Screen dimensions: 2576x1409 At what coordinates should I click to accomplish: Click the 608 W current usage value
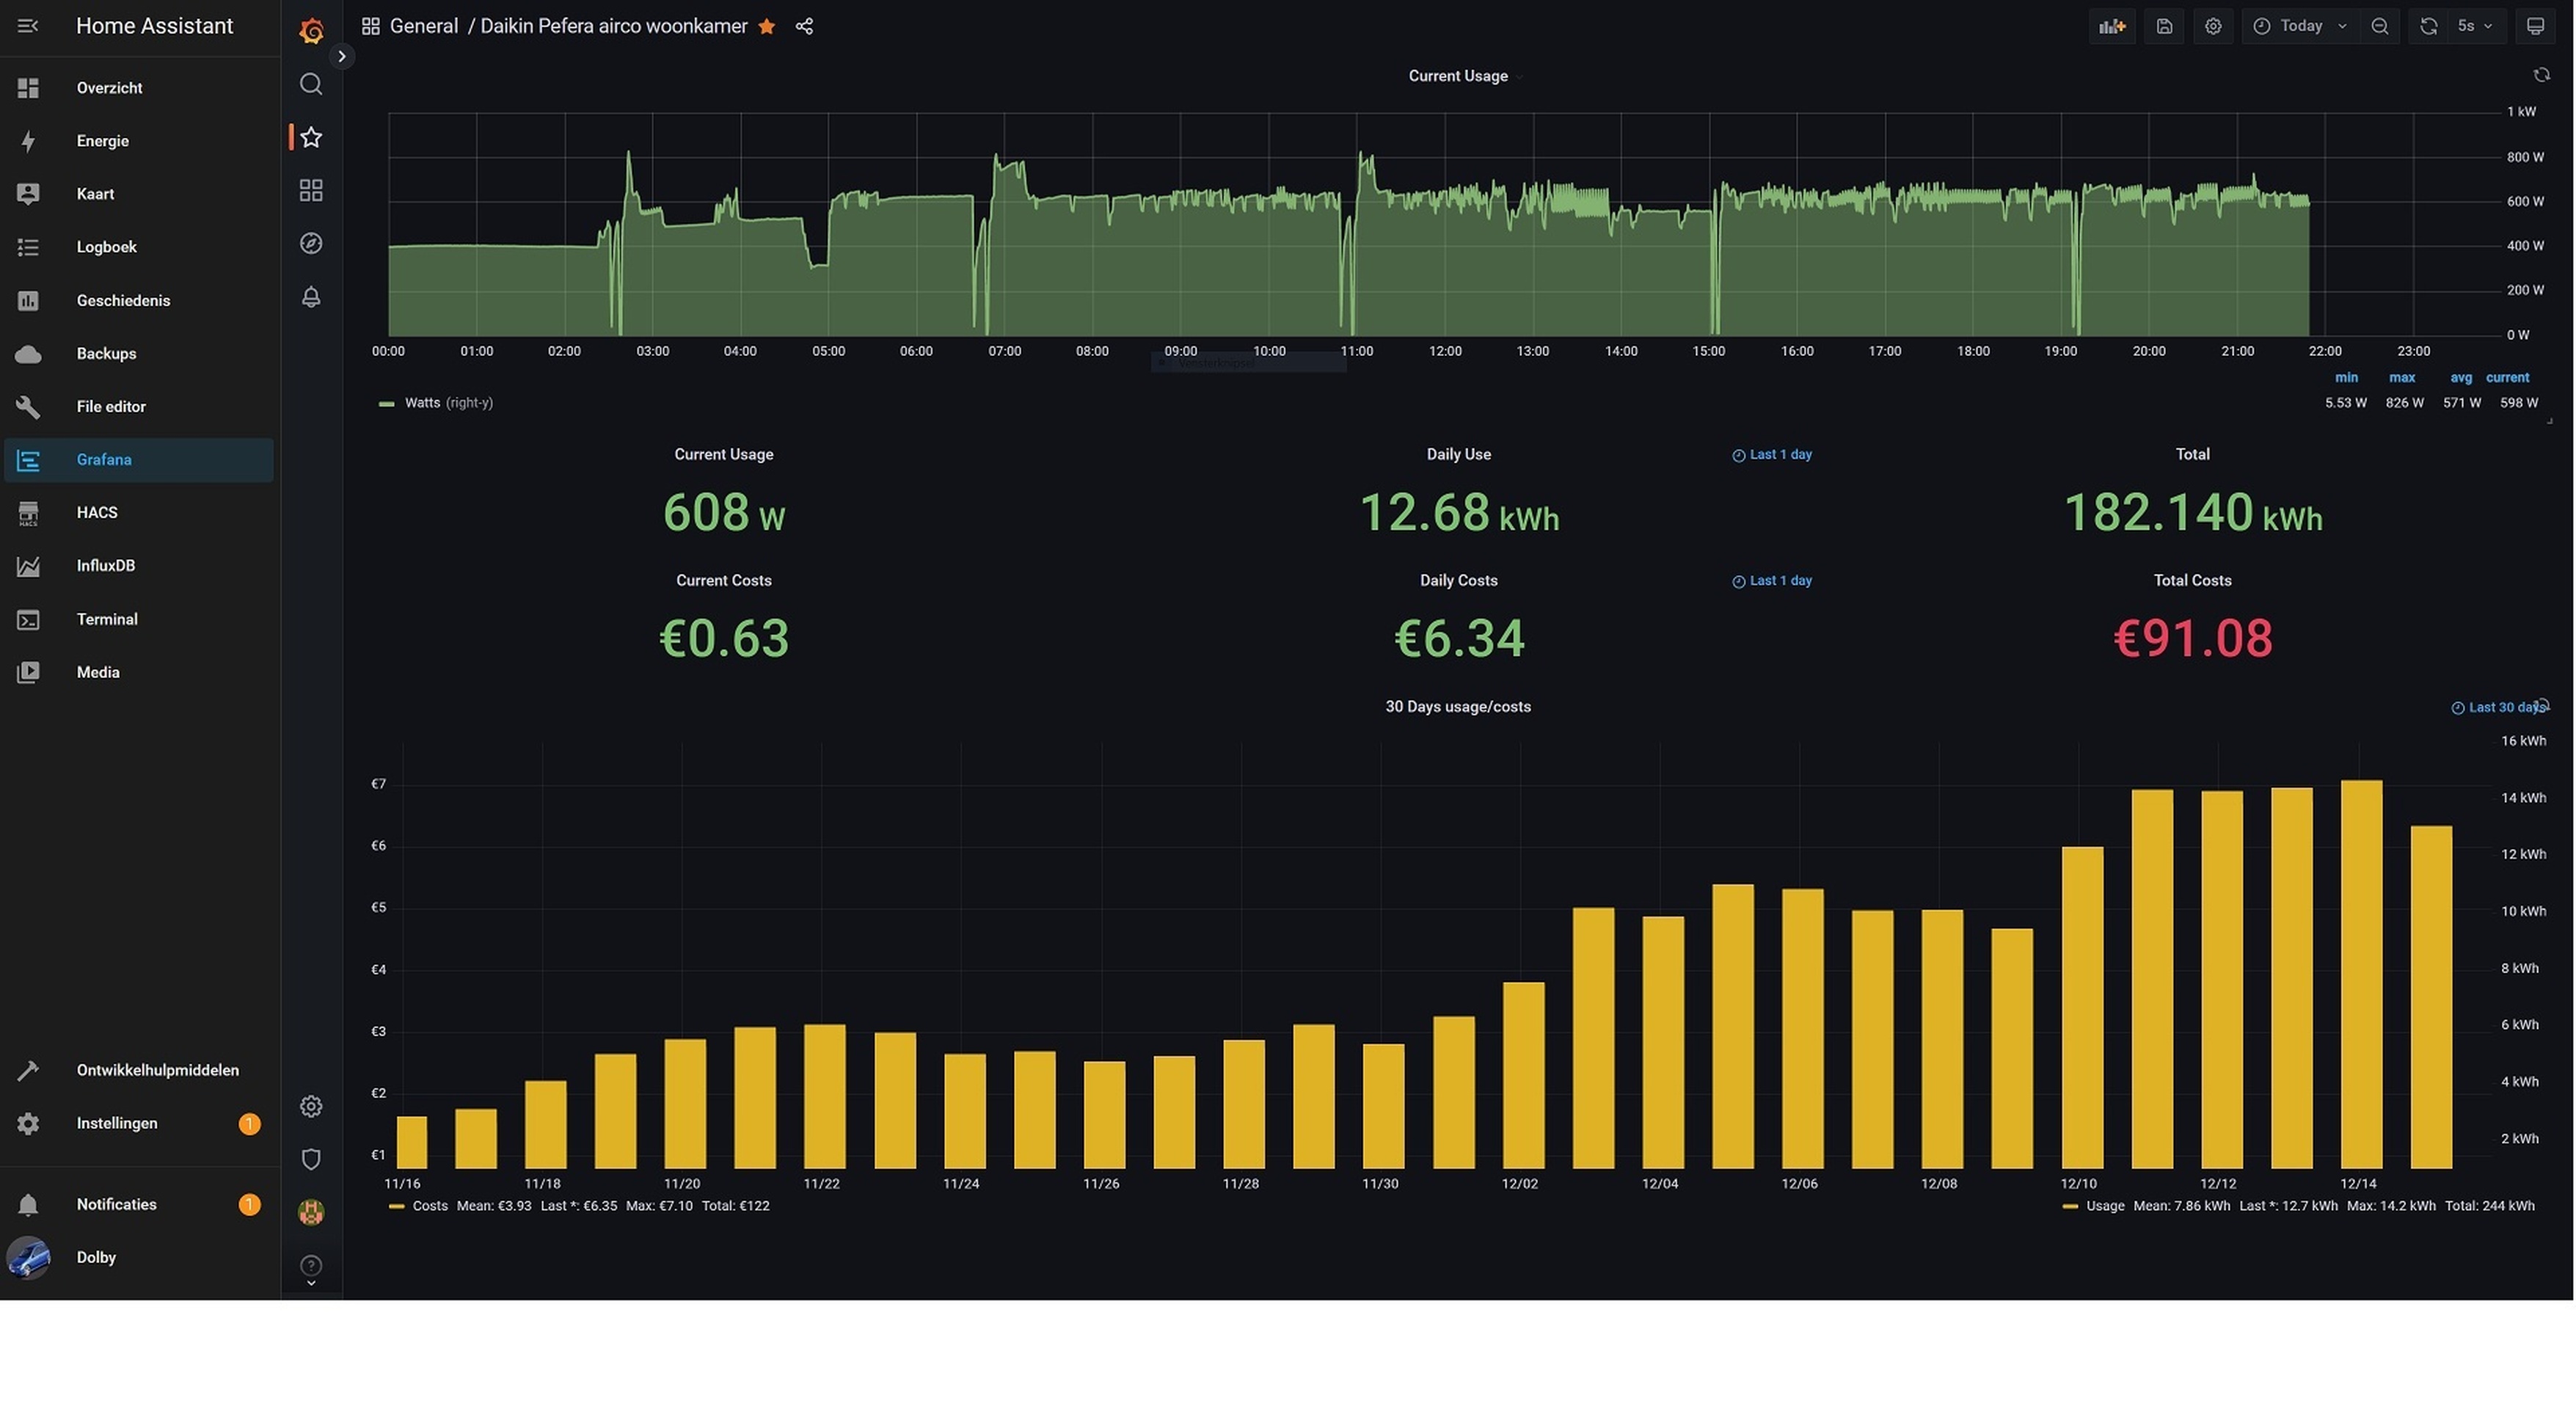tap(724, 513)
